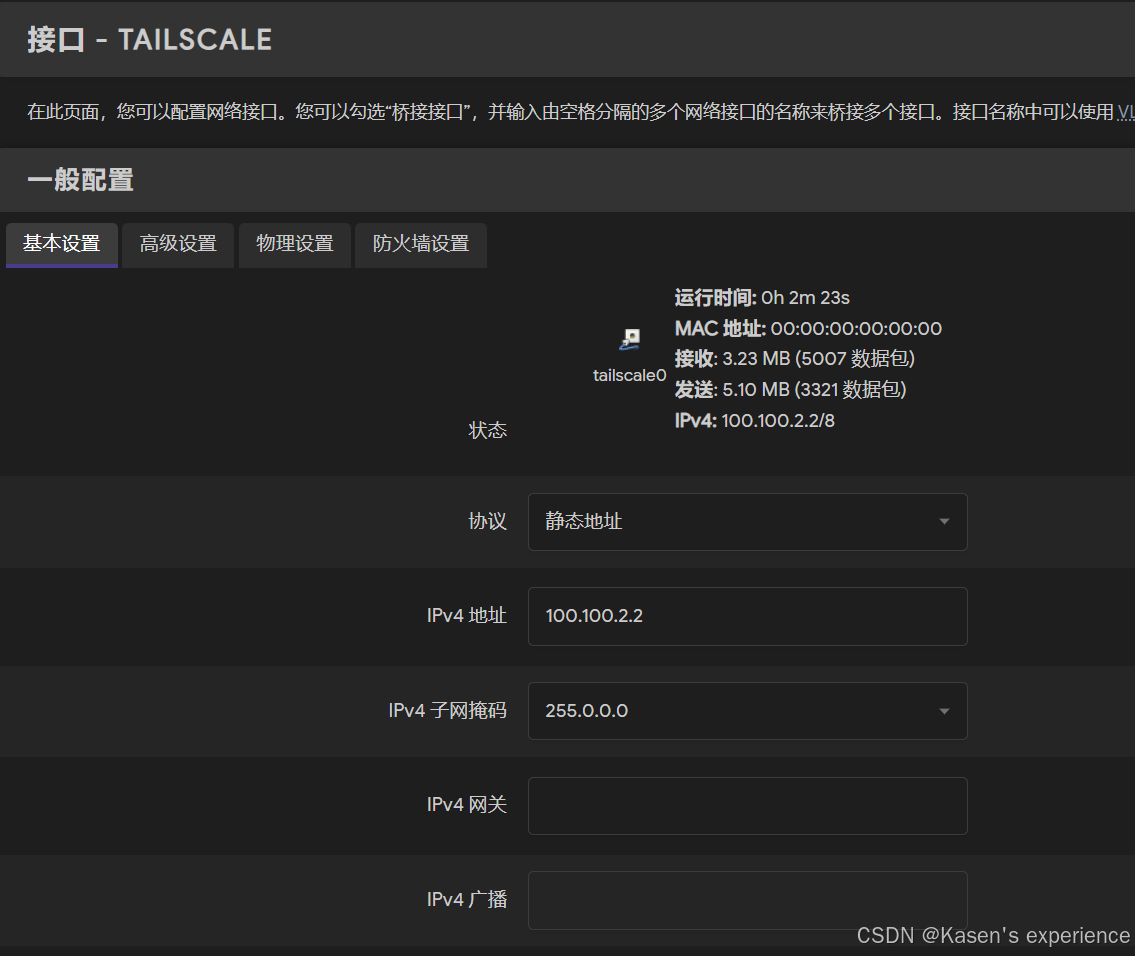The width and height of the screenshot is (1135, 956).
Task: Click the 一般配置 section heading
Action: pos(80,179)
